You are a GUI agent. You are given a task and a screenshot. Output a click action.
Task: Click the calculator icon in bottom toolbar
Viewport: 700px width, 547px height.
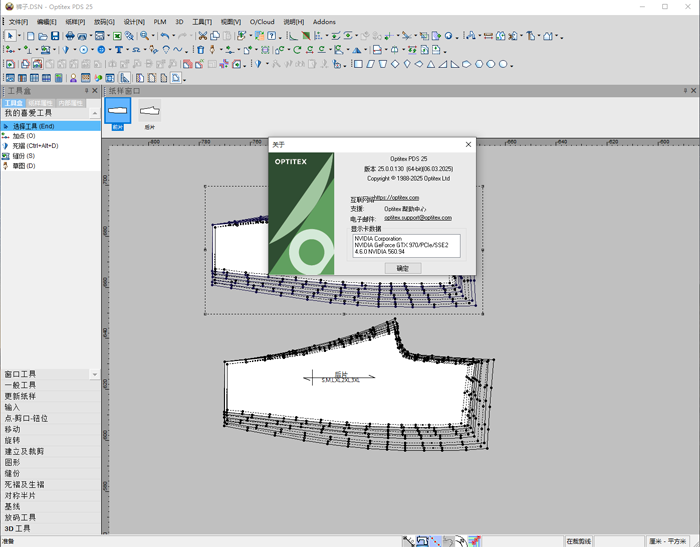coord(58,78)
